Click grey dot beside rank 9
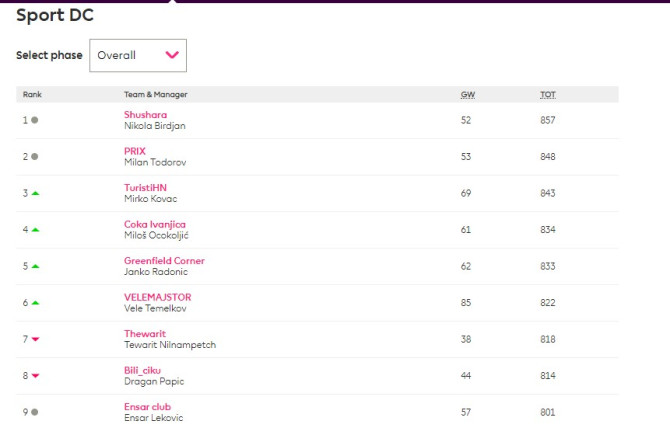 [x=35, y=412]
